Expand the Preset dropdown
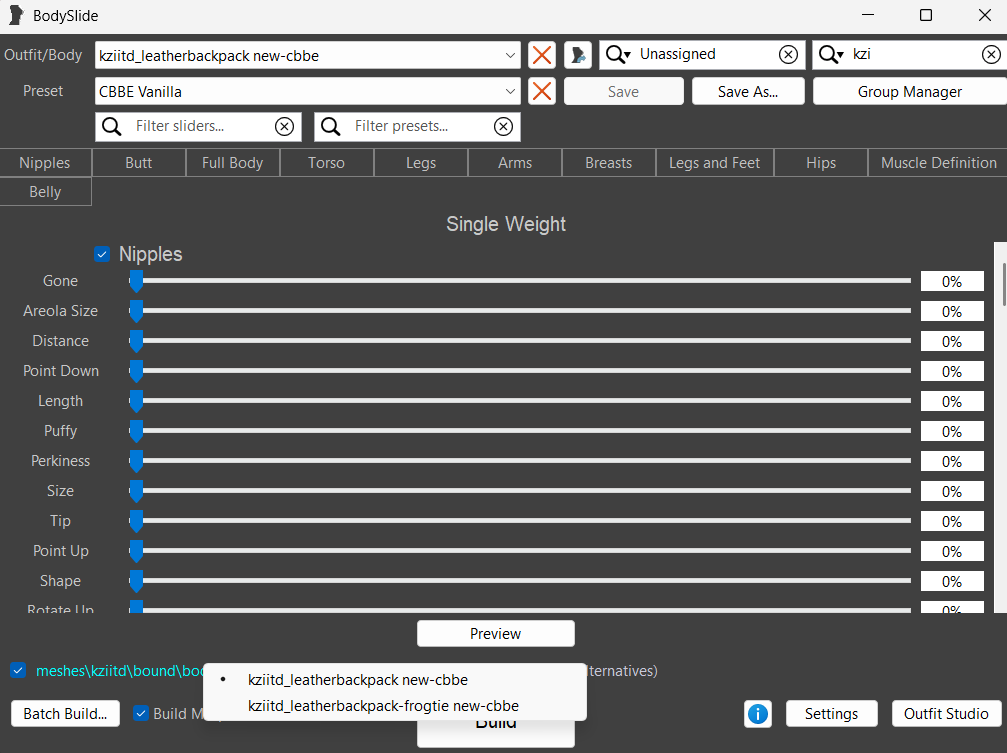 click(x=510, y=91)
